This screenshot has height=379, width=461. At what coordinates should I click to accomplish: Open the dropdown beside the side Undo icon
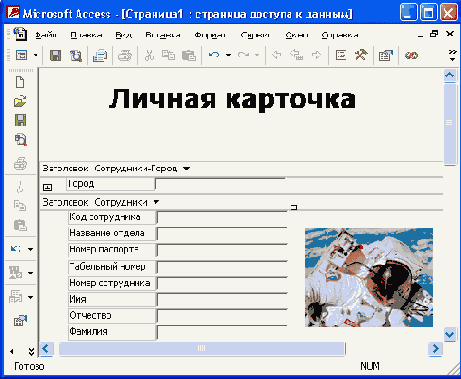(x=30, y=249)
